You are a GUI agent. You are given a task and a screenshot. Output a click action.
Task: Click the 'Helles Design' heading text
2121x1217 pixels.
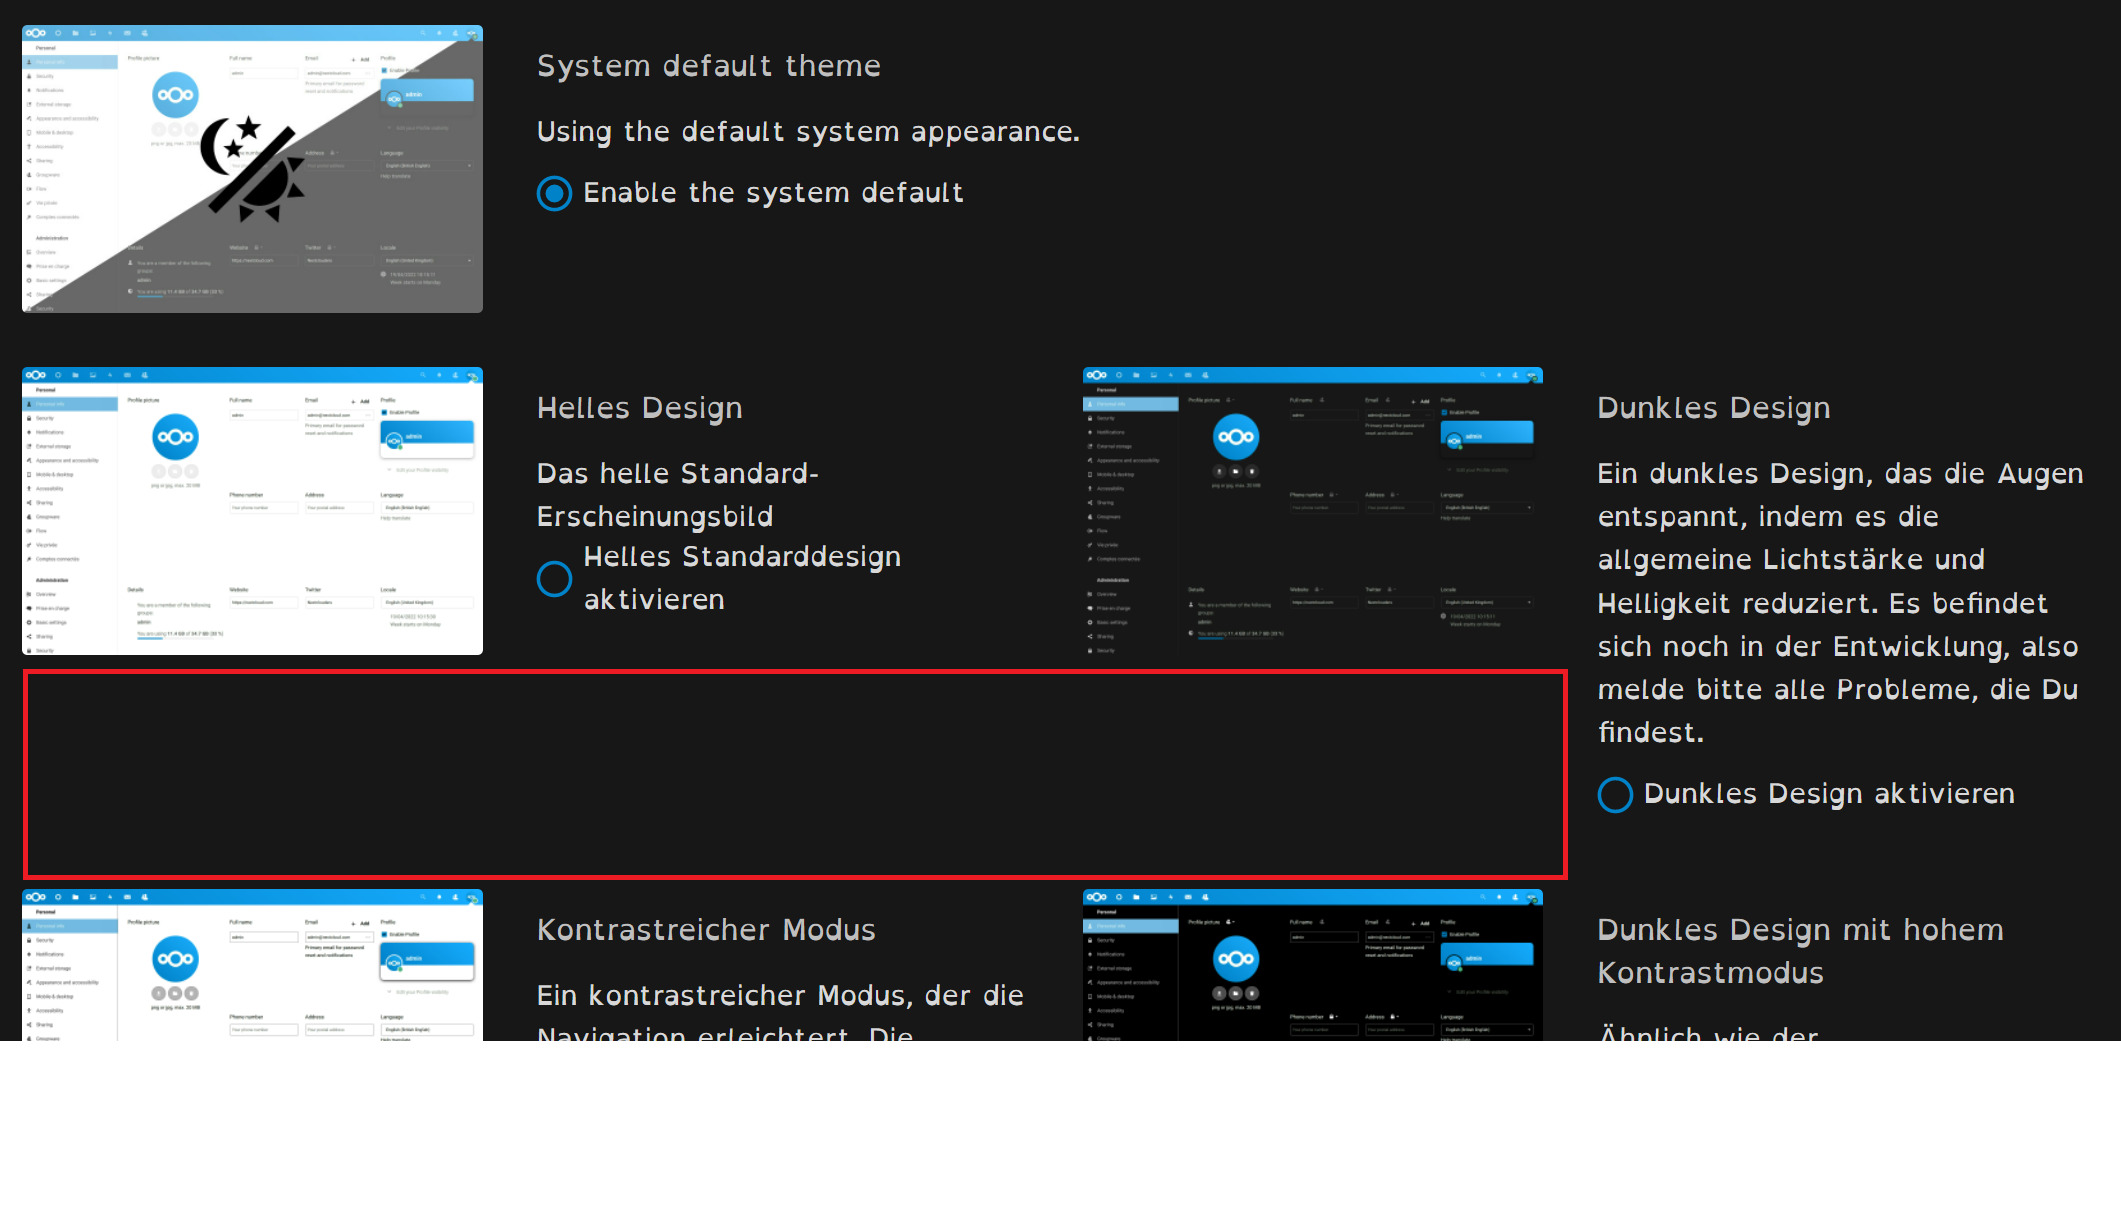point(639,408)
